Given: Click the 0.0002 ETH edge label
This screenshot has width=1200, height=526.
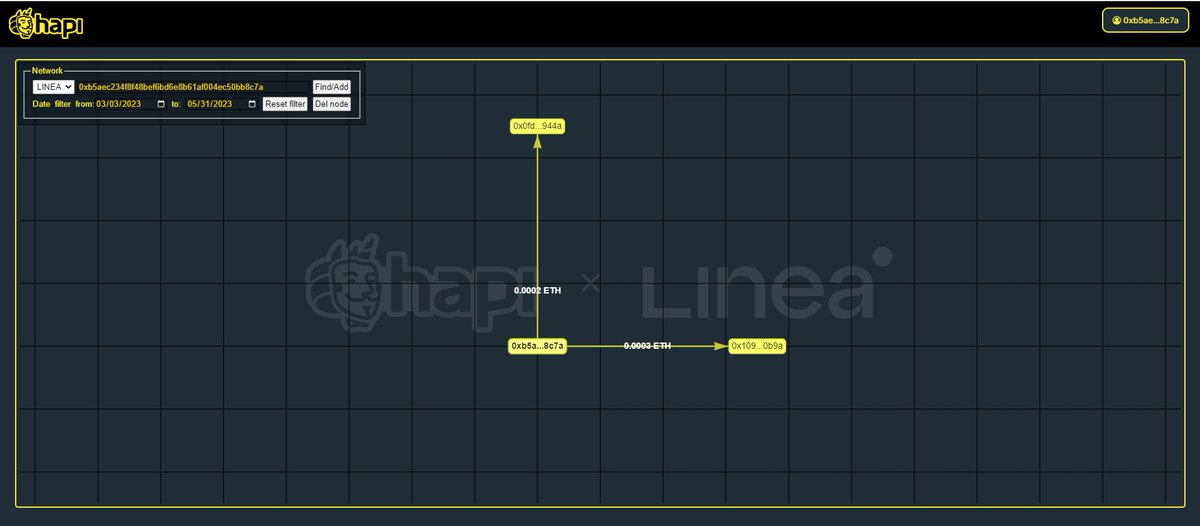Looking at the screenshot, I should click(538, 290).
